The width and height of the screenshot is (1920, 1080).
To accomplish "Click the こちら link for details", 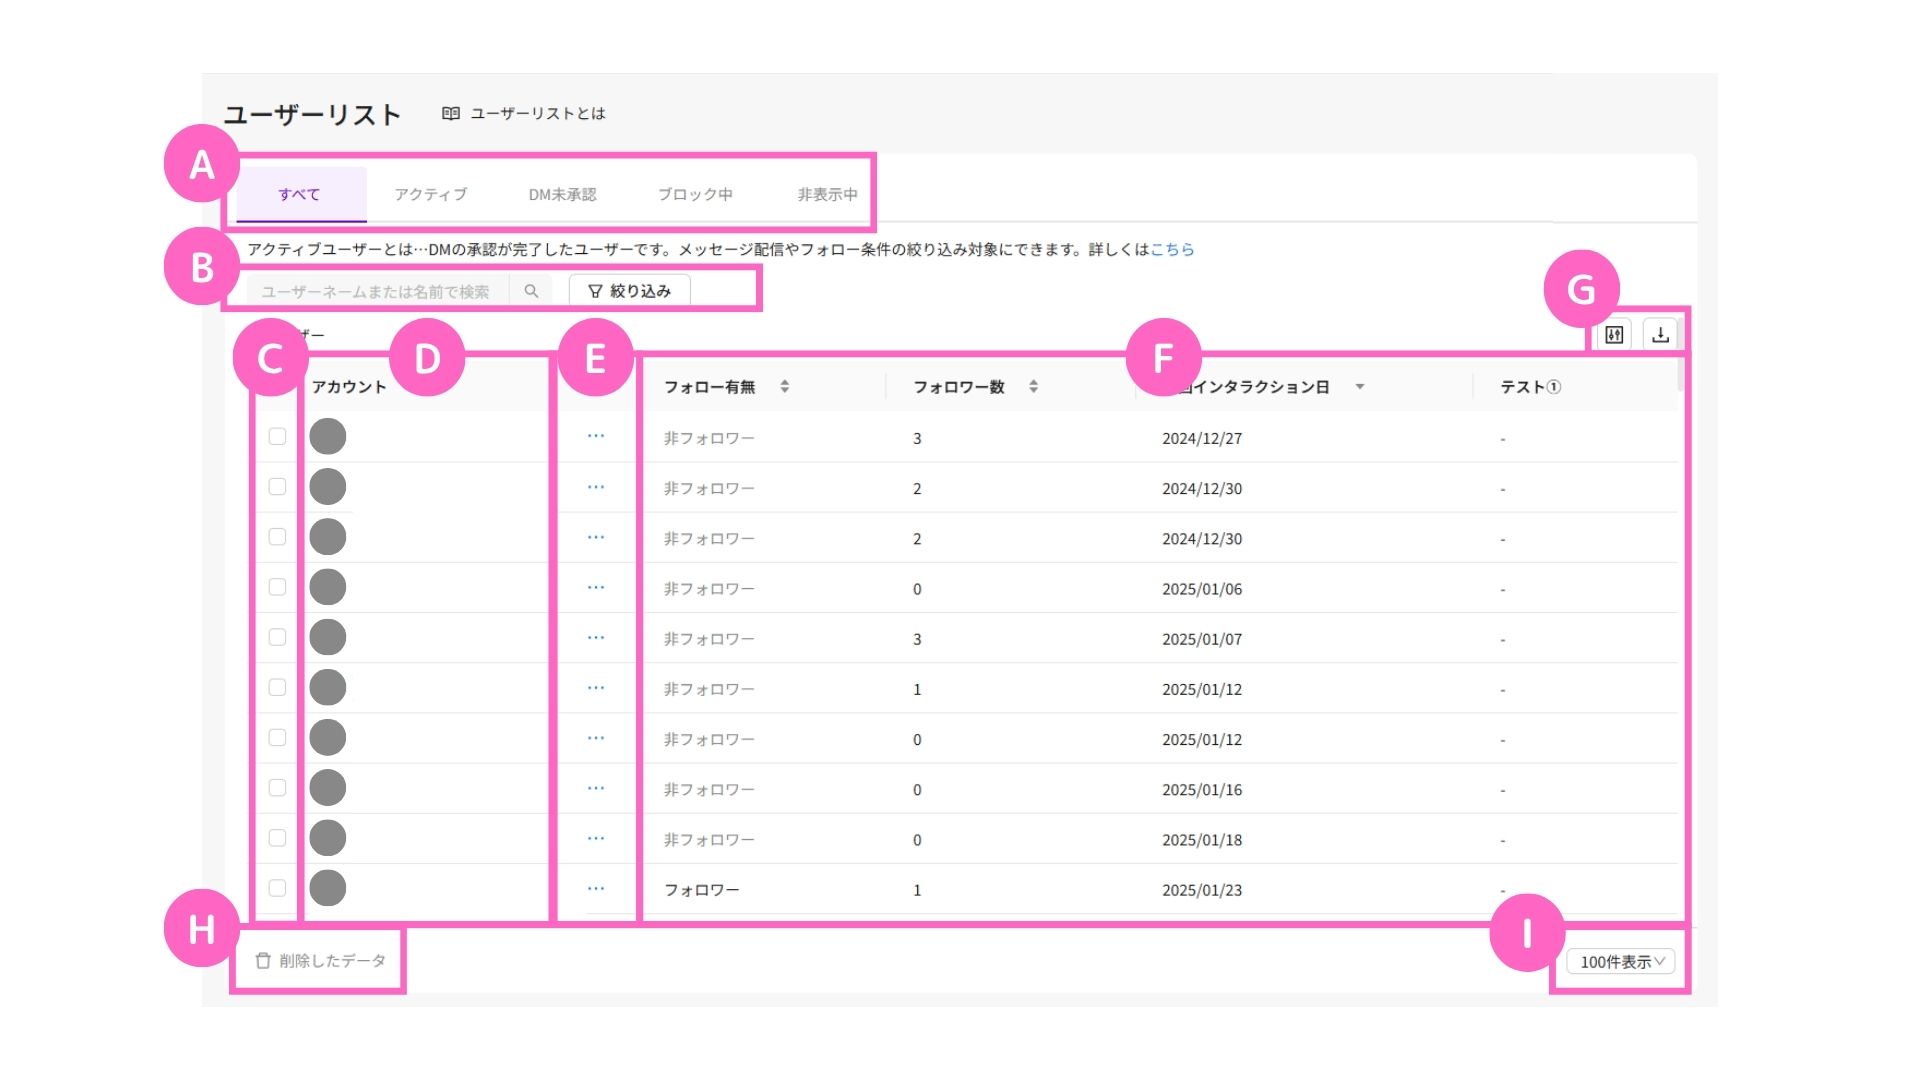I will click(x=1172, y=249).
